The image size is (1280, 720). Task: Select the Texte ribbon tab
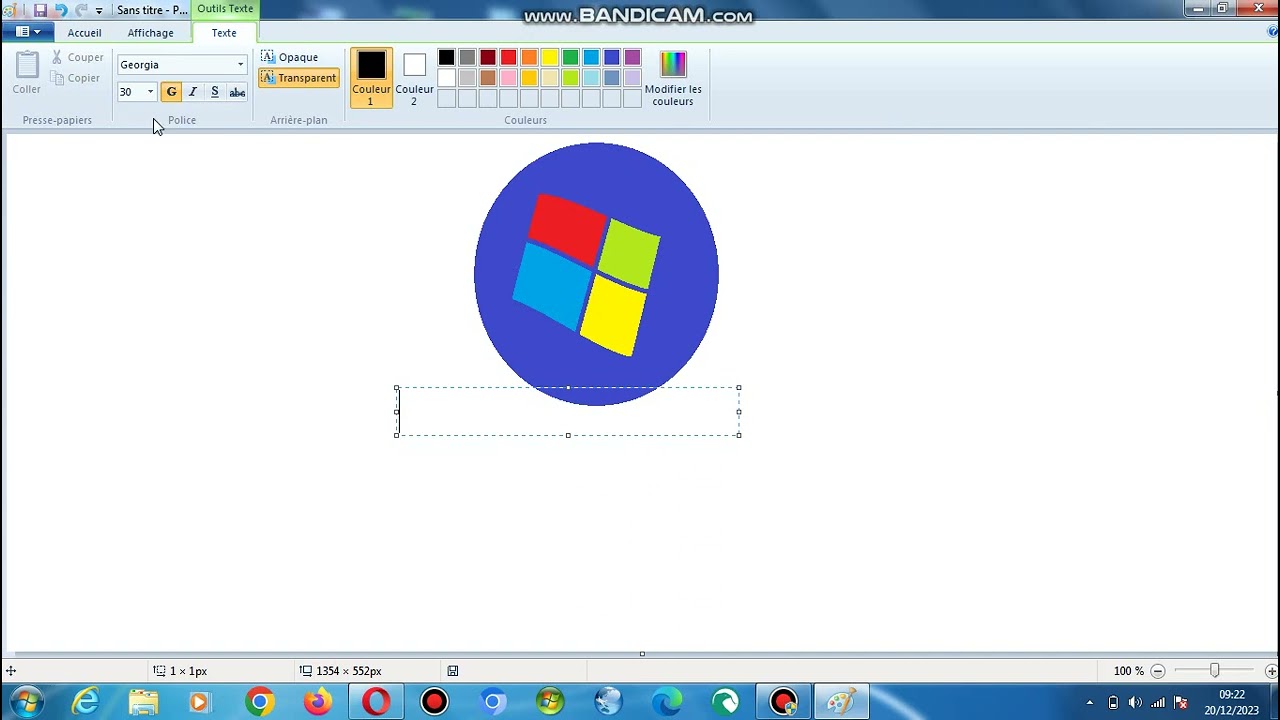pyautogui.click(x=224, y=33)
